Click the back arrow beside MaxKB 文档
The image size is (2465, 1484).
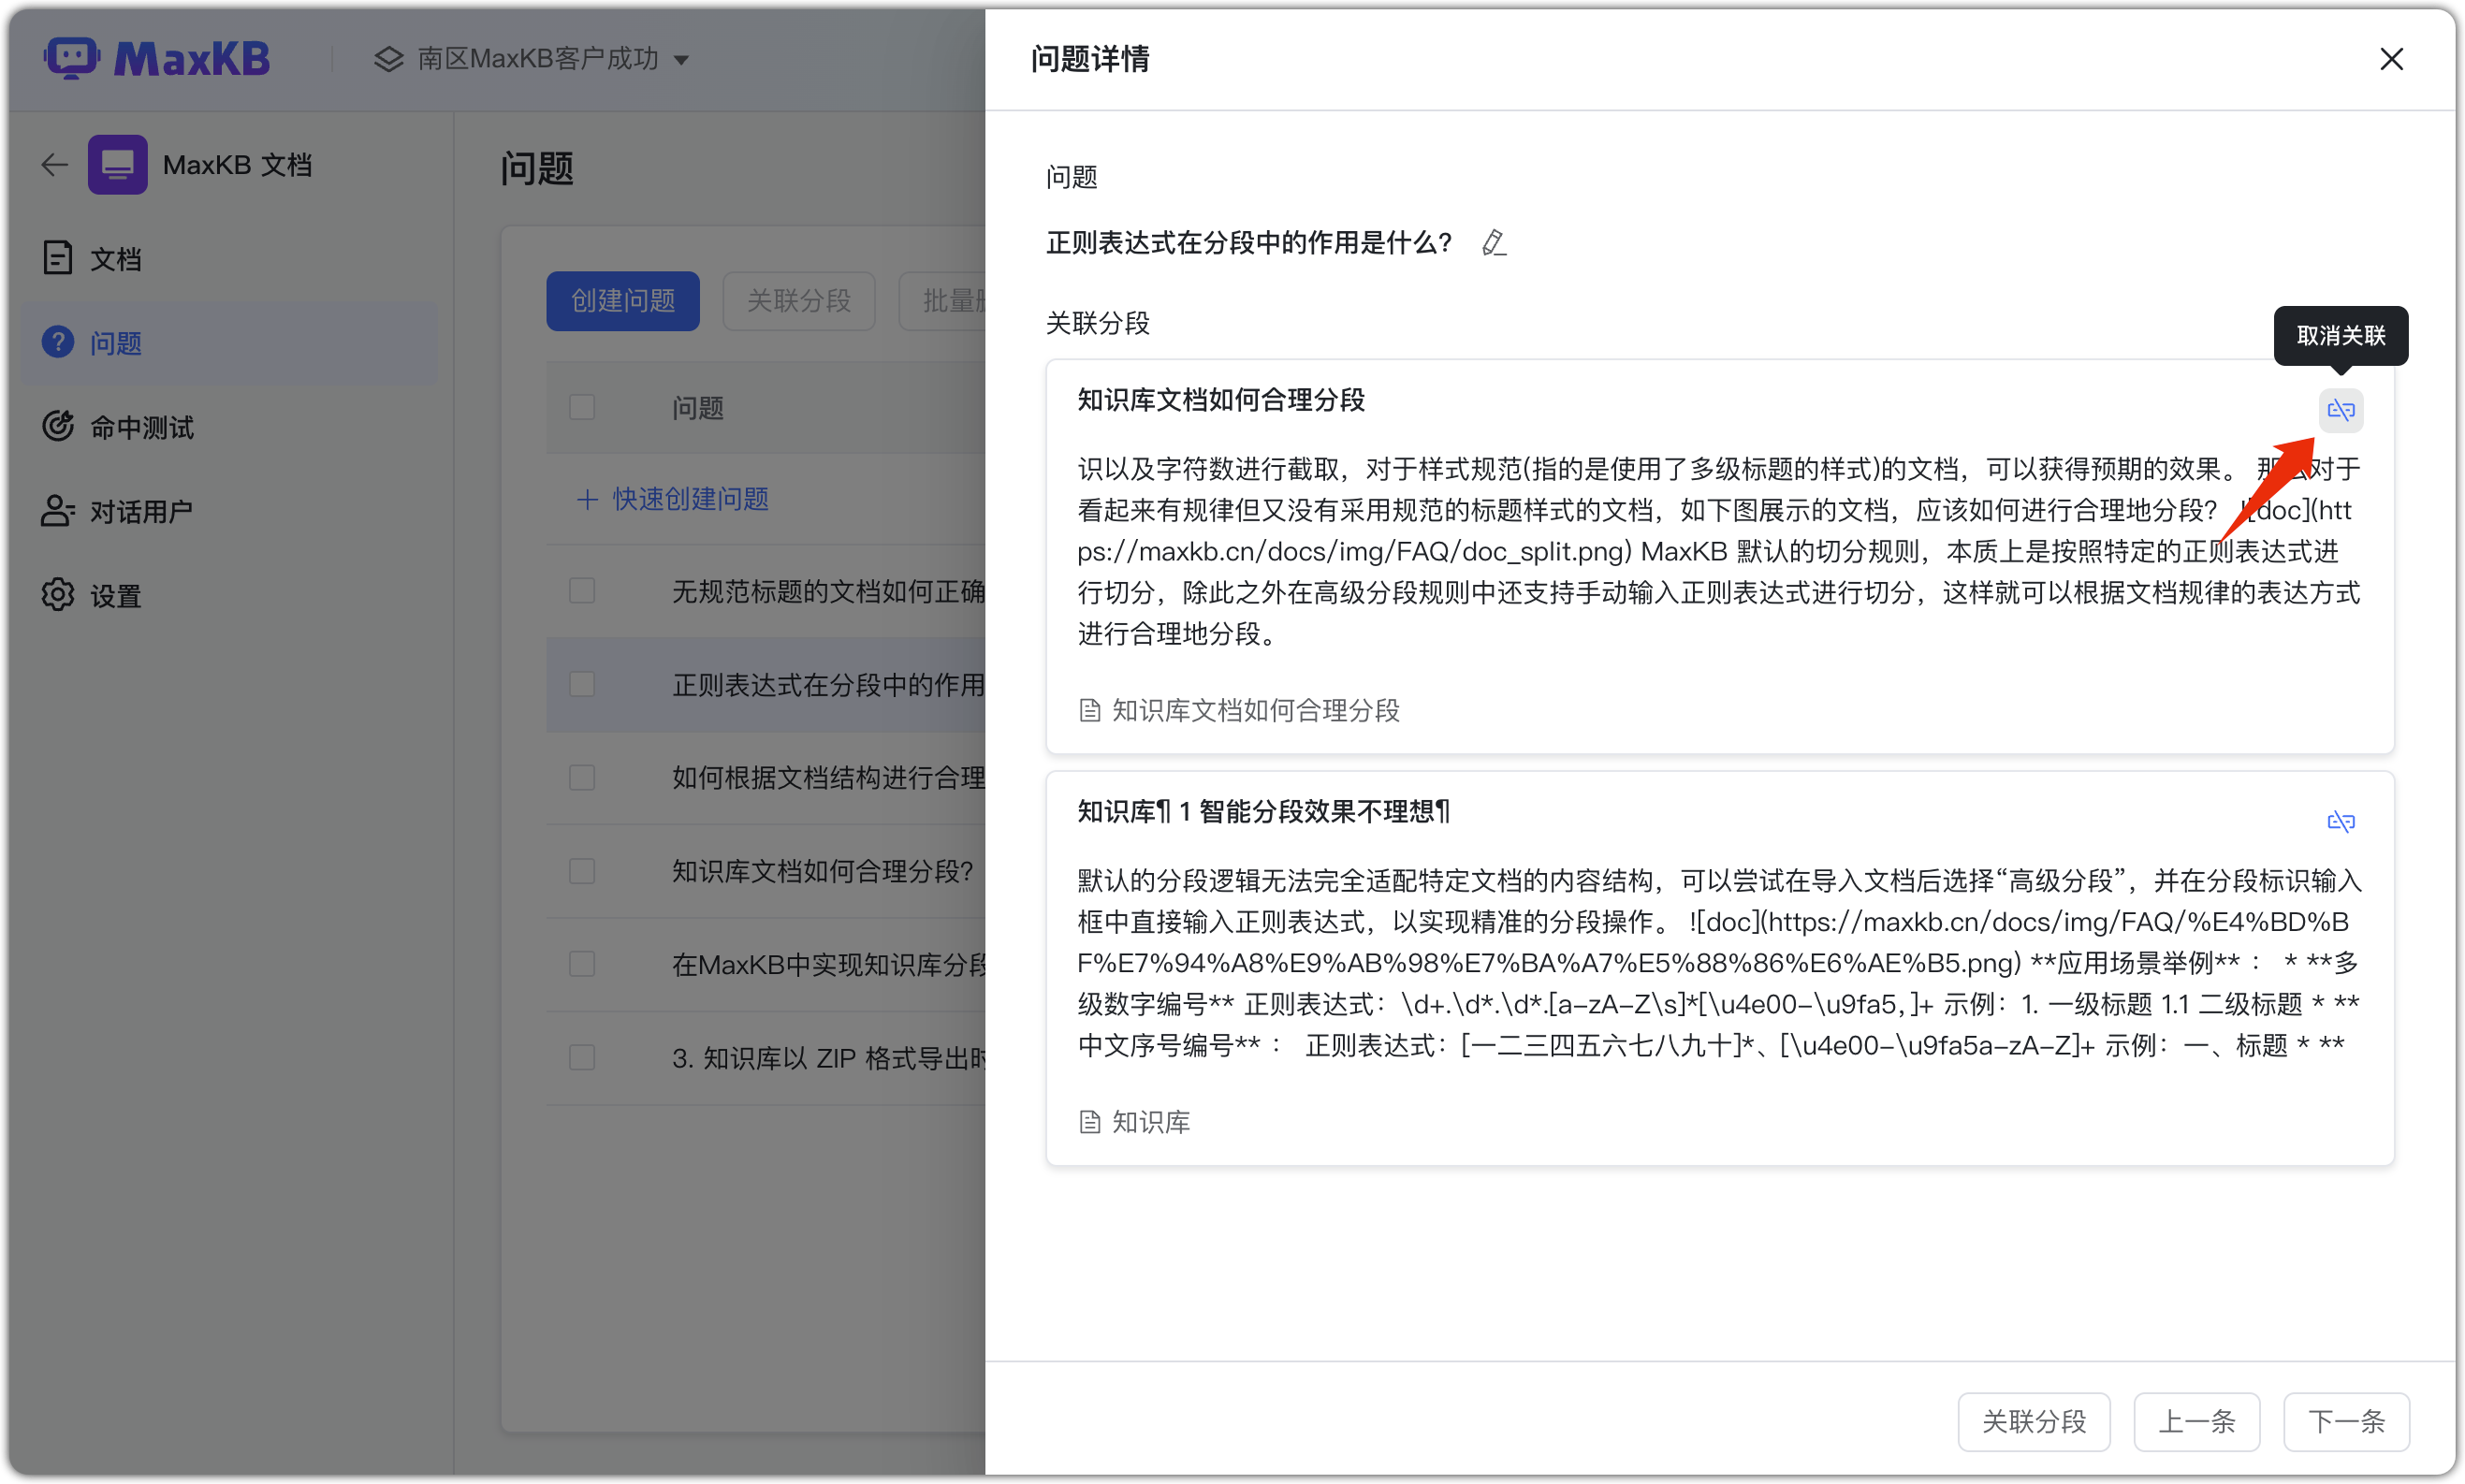[x=55, y=164]
